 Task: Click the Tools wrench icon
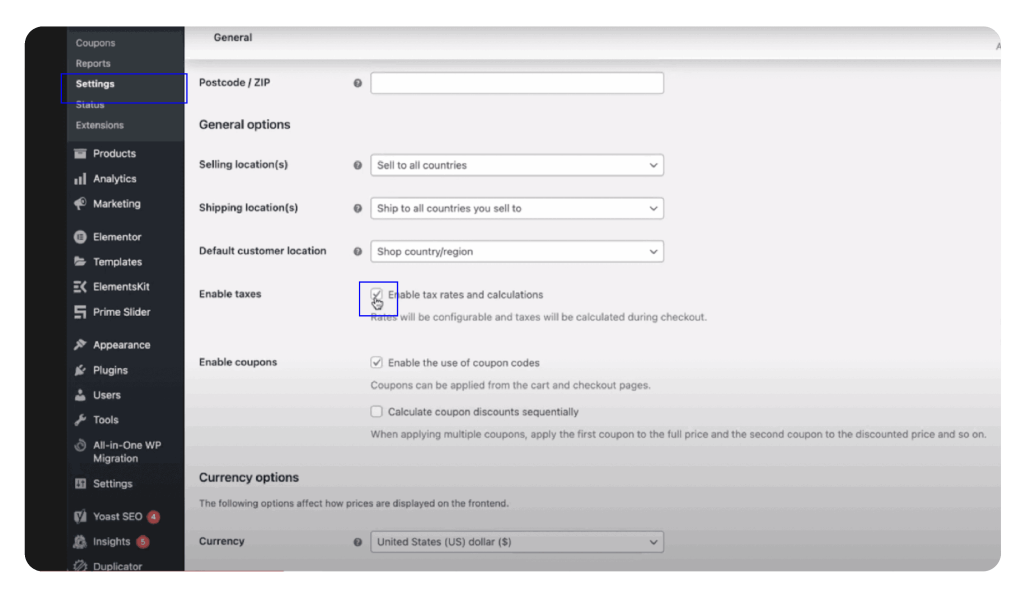tap(80, 420)
